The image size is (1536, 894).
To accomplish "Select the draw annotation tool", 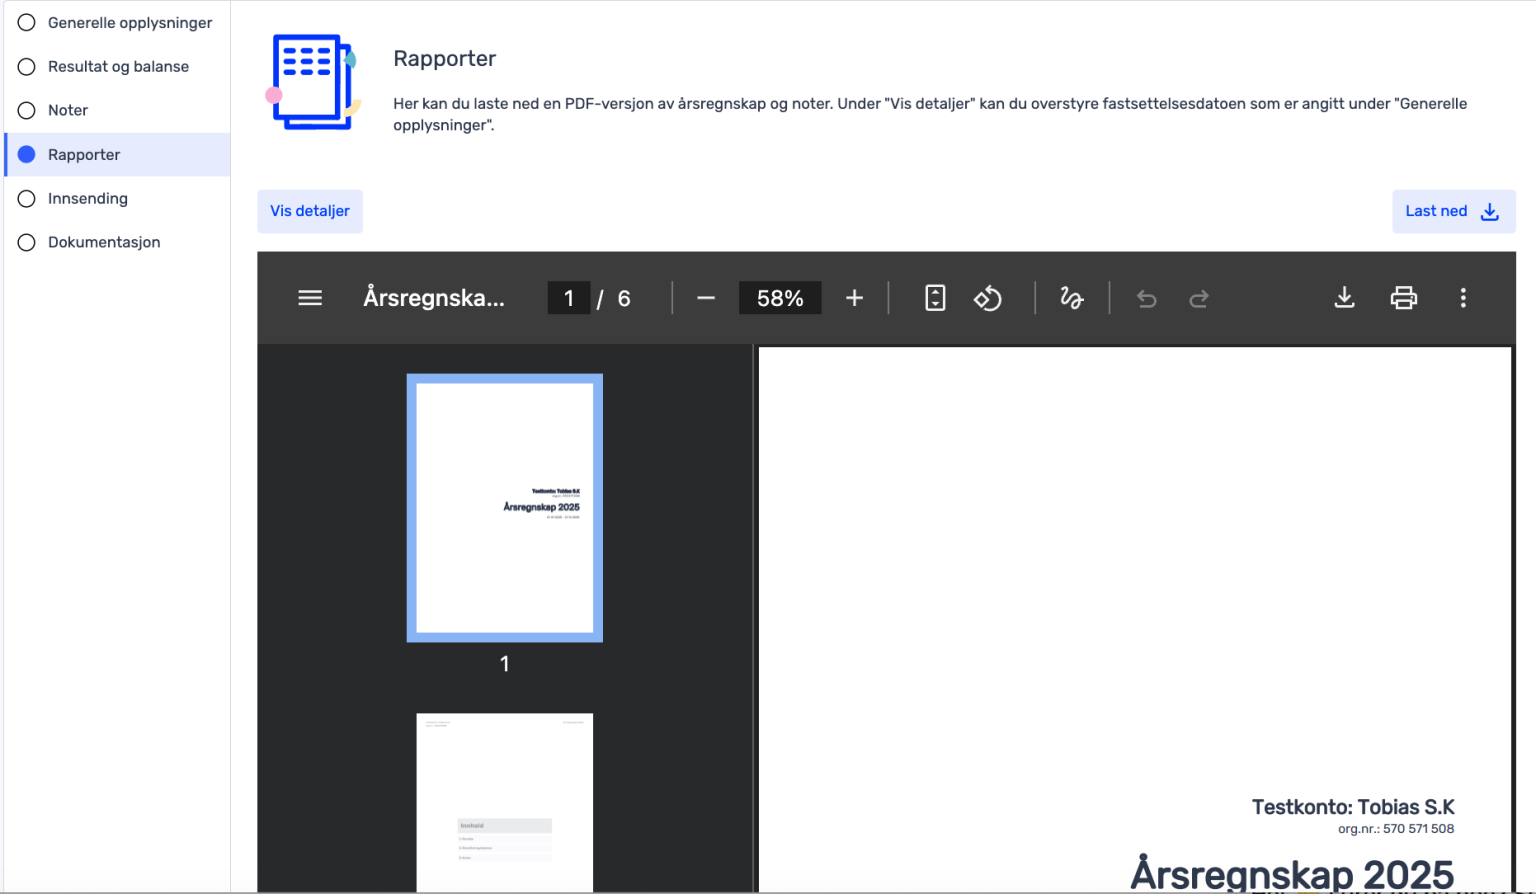I will point(1071,298).
